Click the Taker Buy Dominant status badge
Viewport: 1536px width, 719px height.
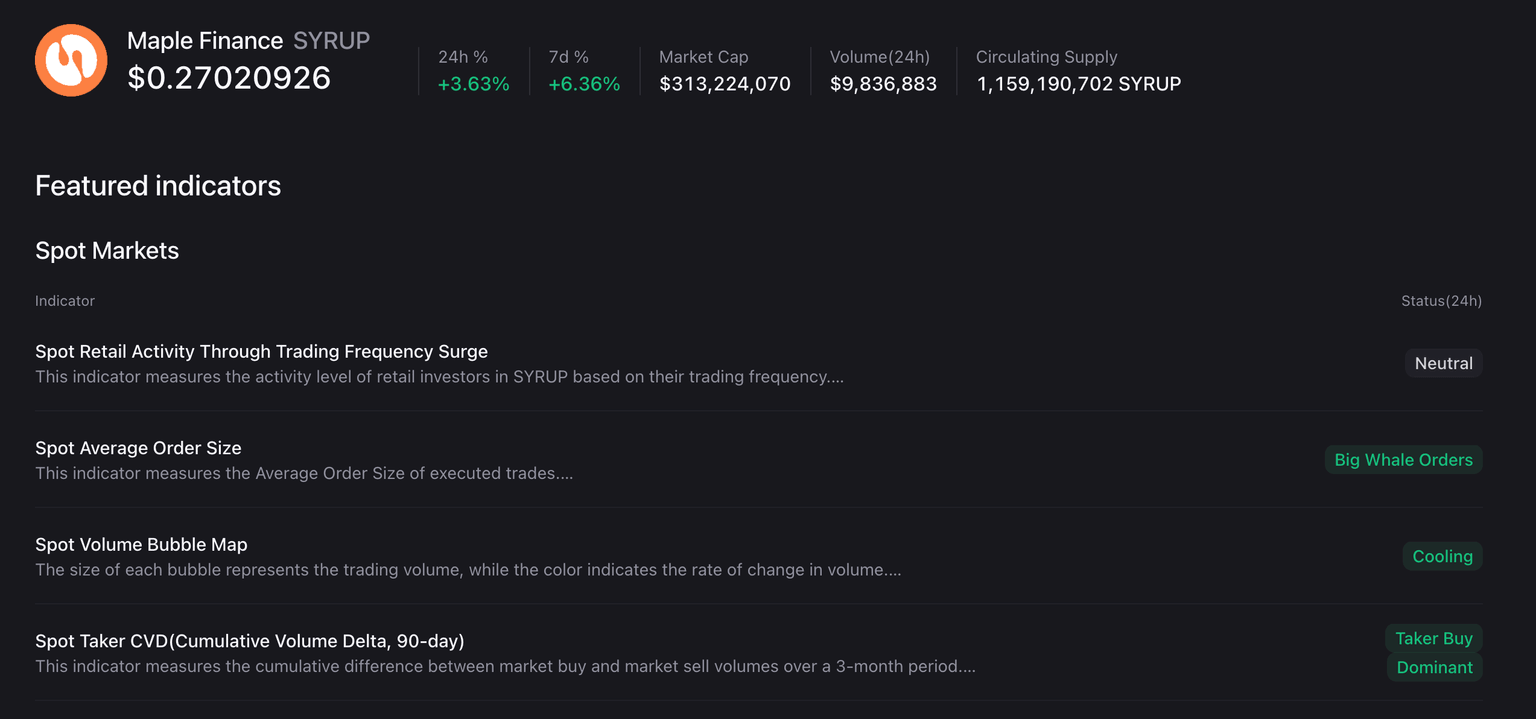[1434, 653]
